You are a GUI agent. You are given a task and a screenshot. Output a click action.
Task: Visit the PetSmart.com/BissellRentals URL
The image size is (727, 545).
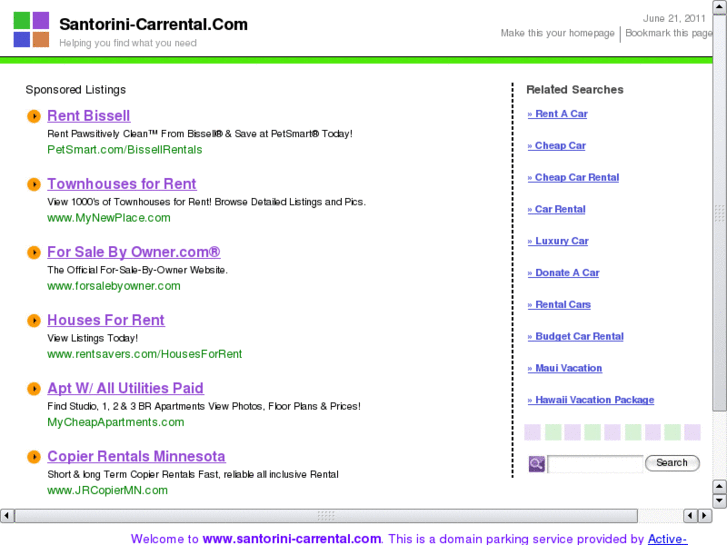tap(125, 150)
